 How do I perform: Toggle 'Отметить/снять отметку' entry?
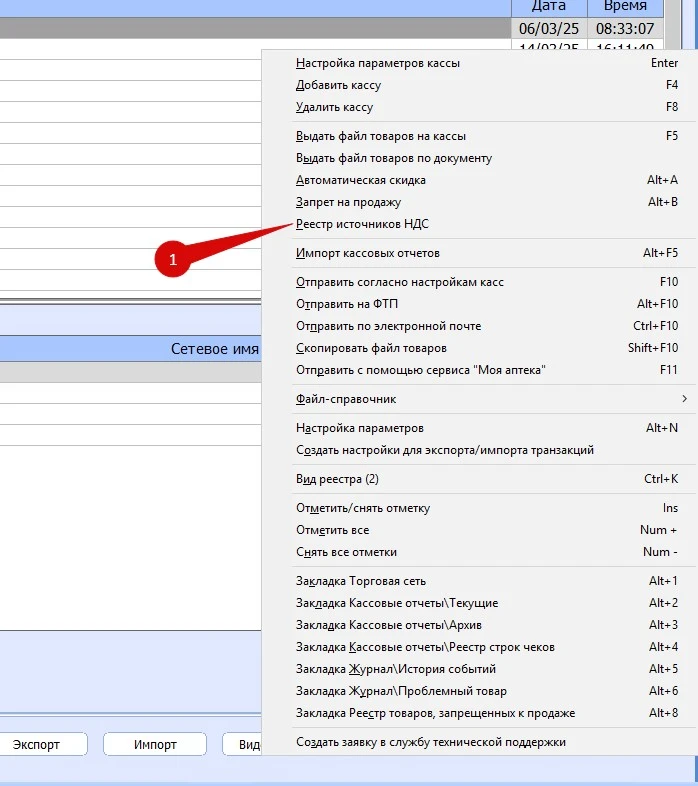(364, 508)
